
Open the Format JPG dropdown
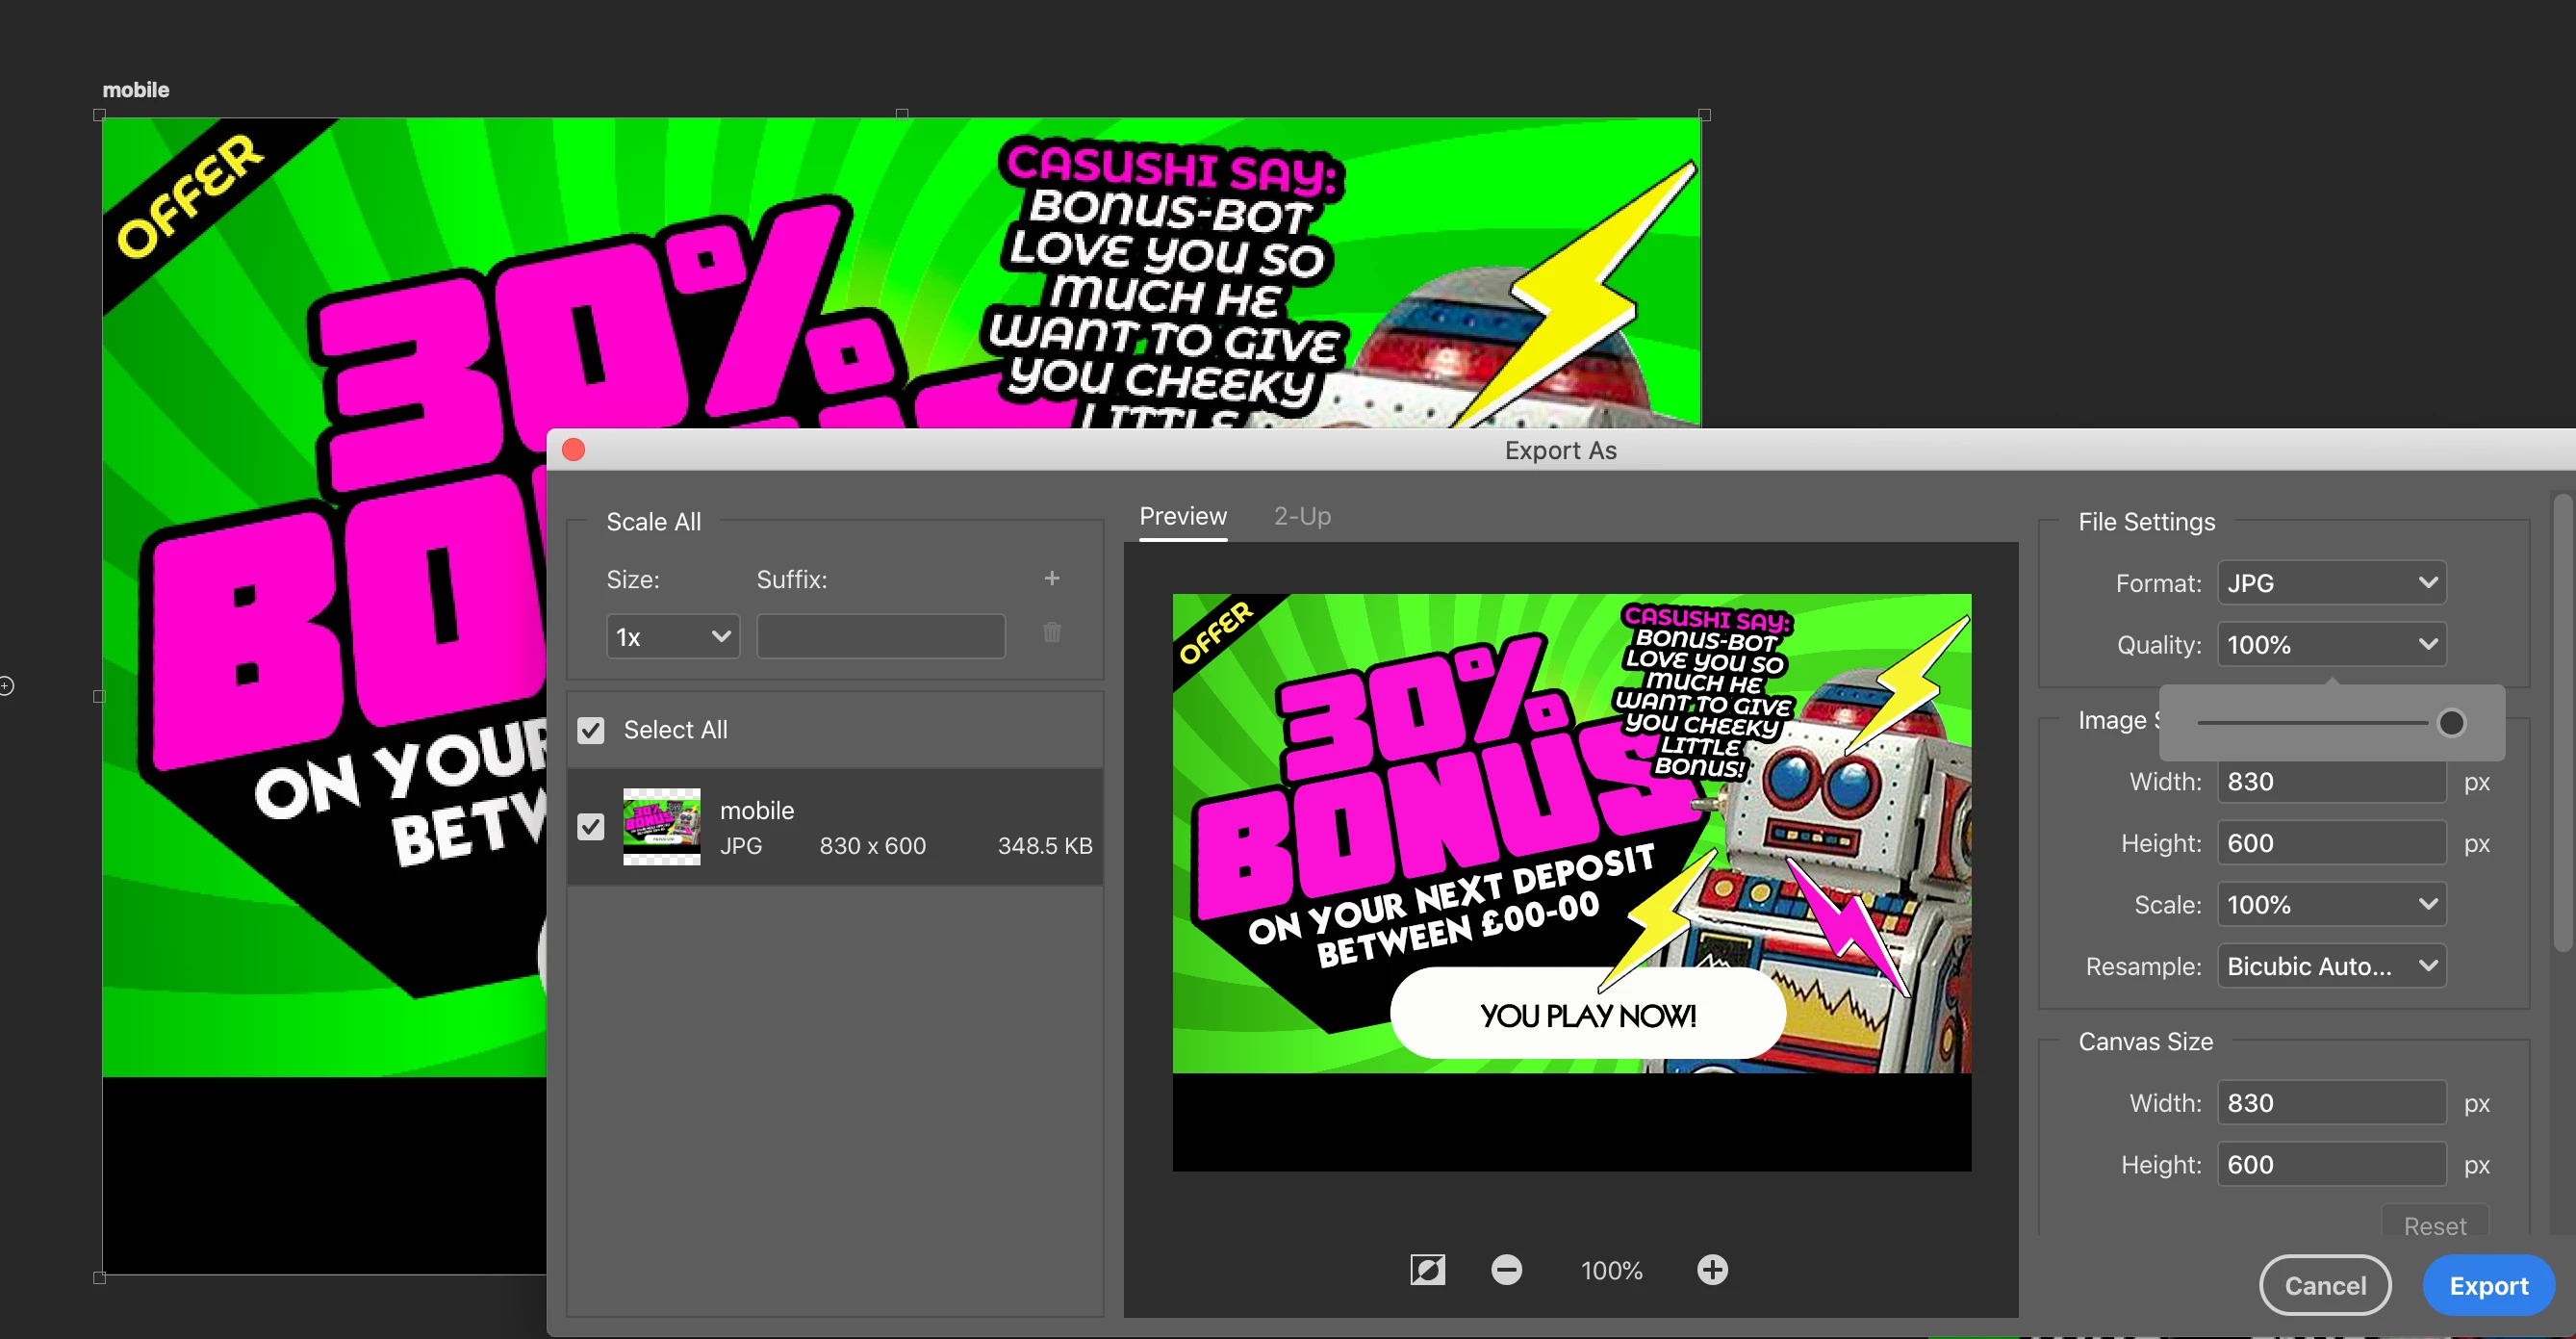[x=2331, y=583]
